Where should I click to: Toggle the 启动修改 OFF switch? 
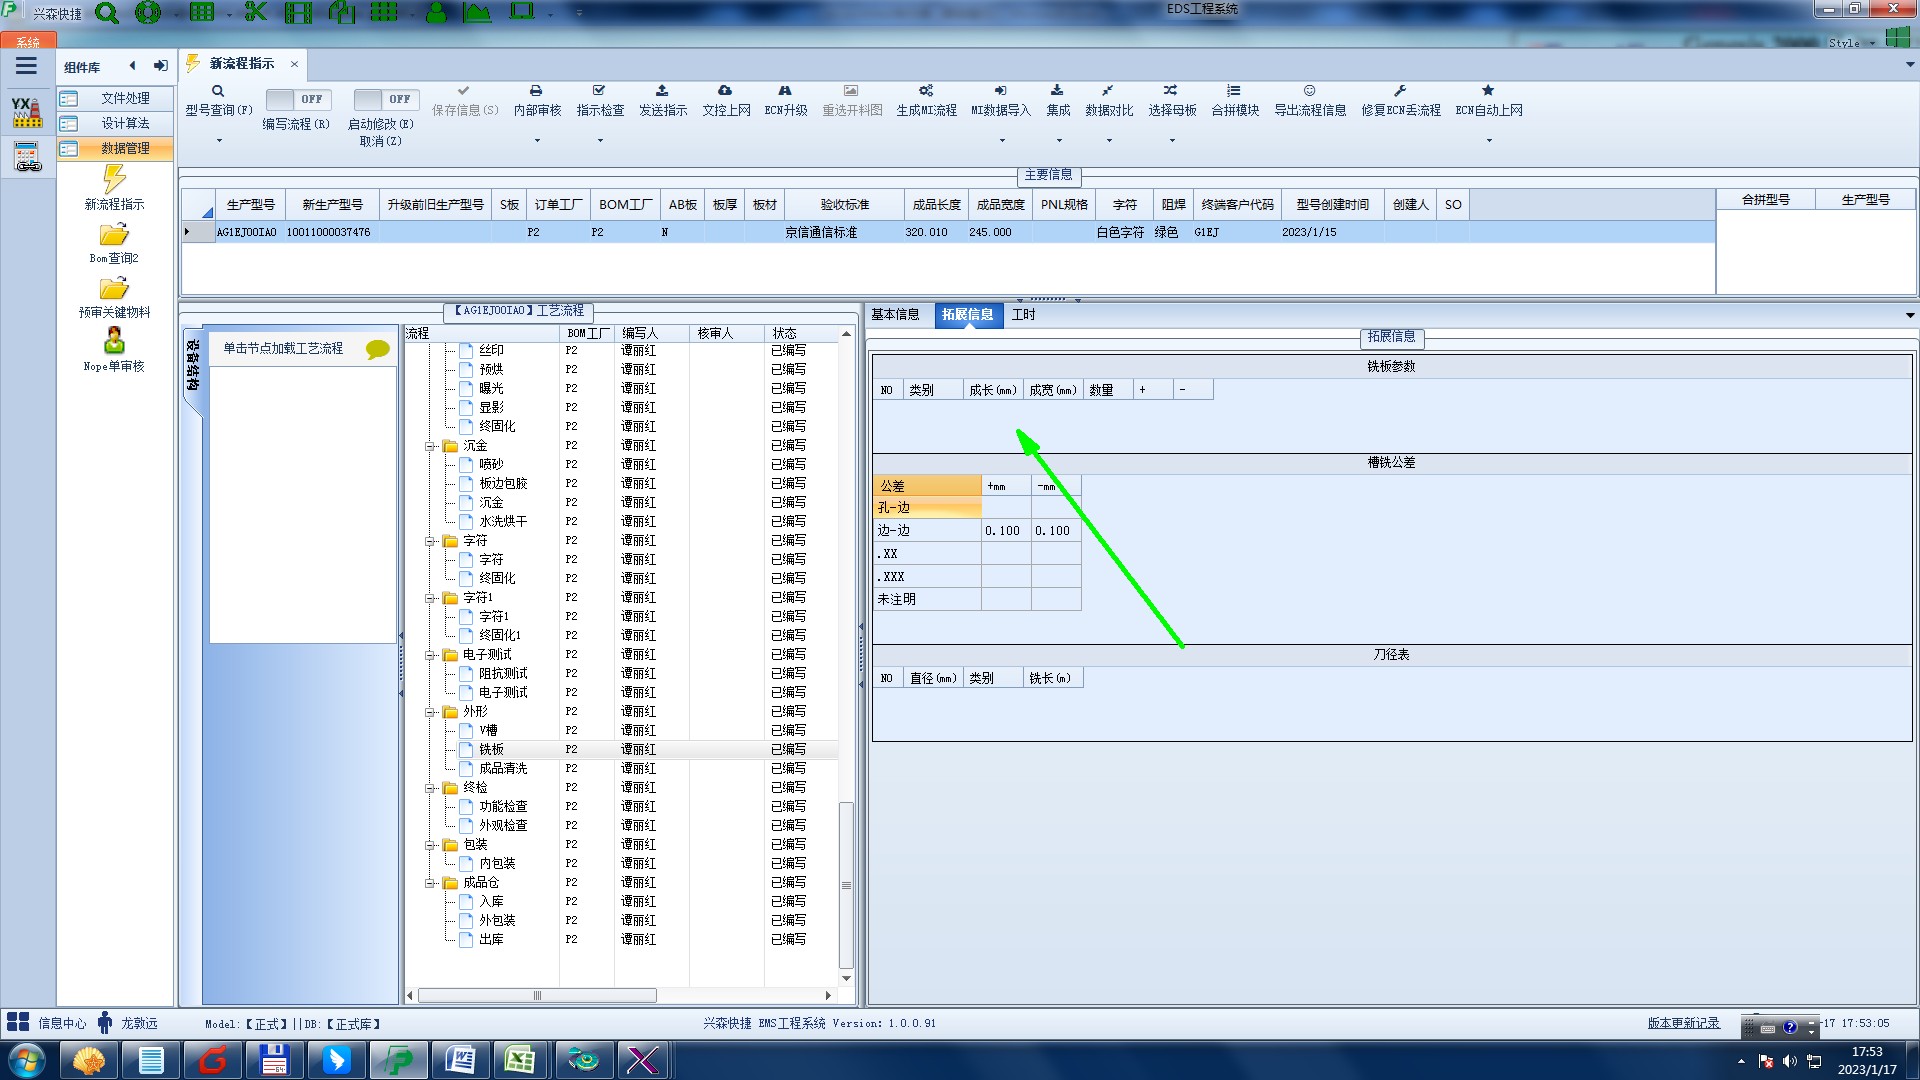point(386,99)
